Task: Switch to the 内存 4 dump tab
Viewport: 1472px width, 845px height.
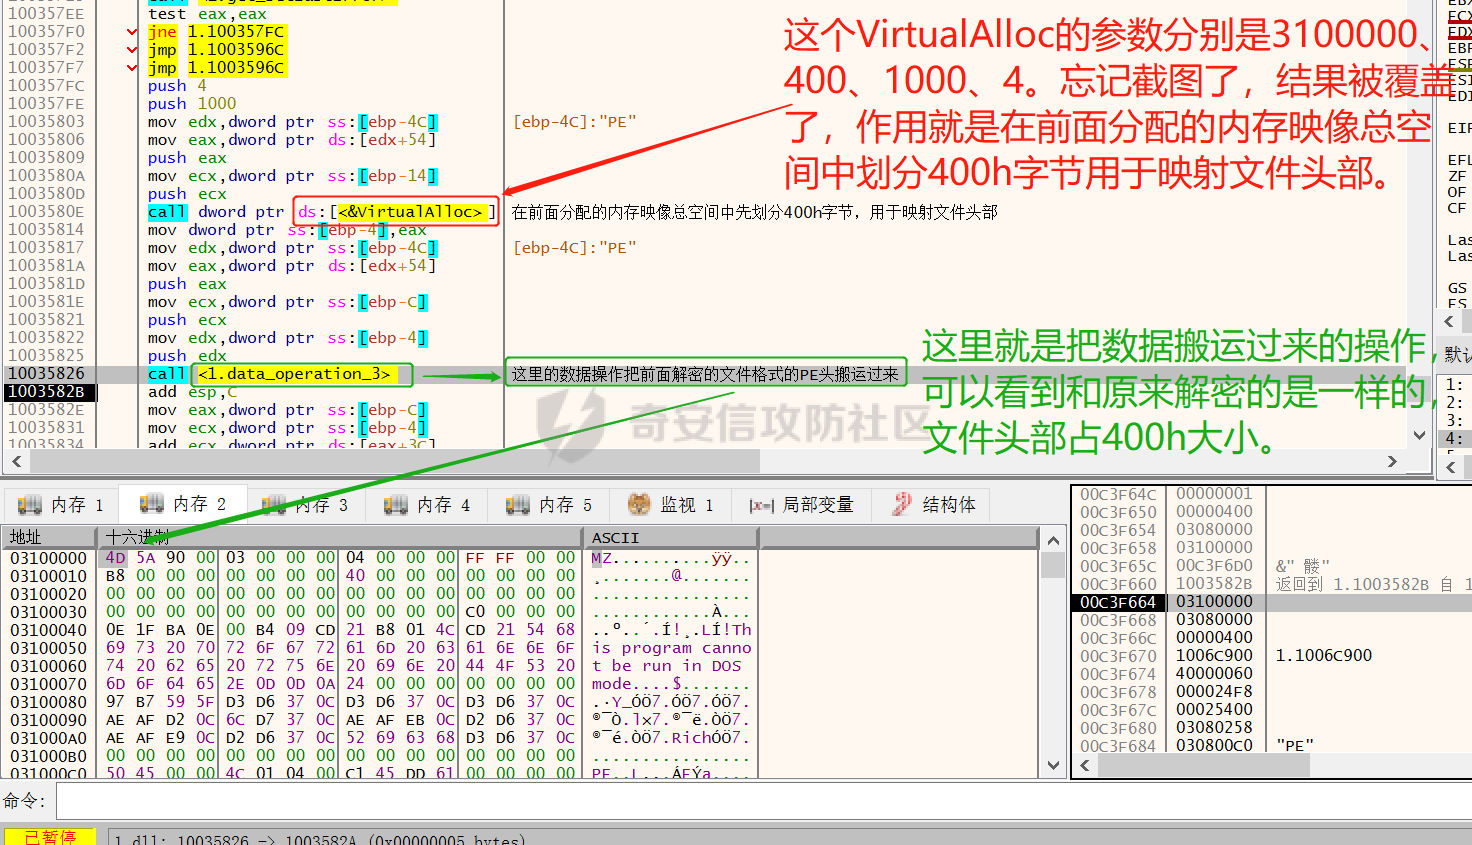Action: [x=427, y=505]
